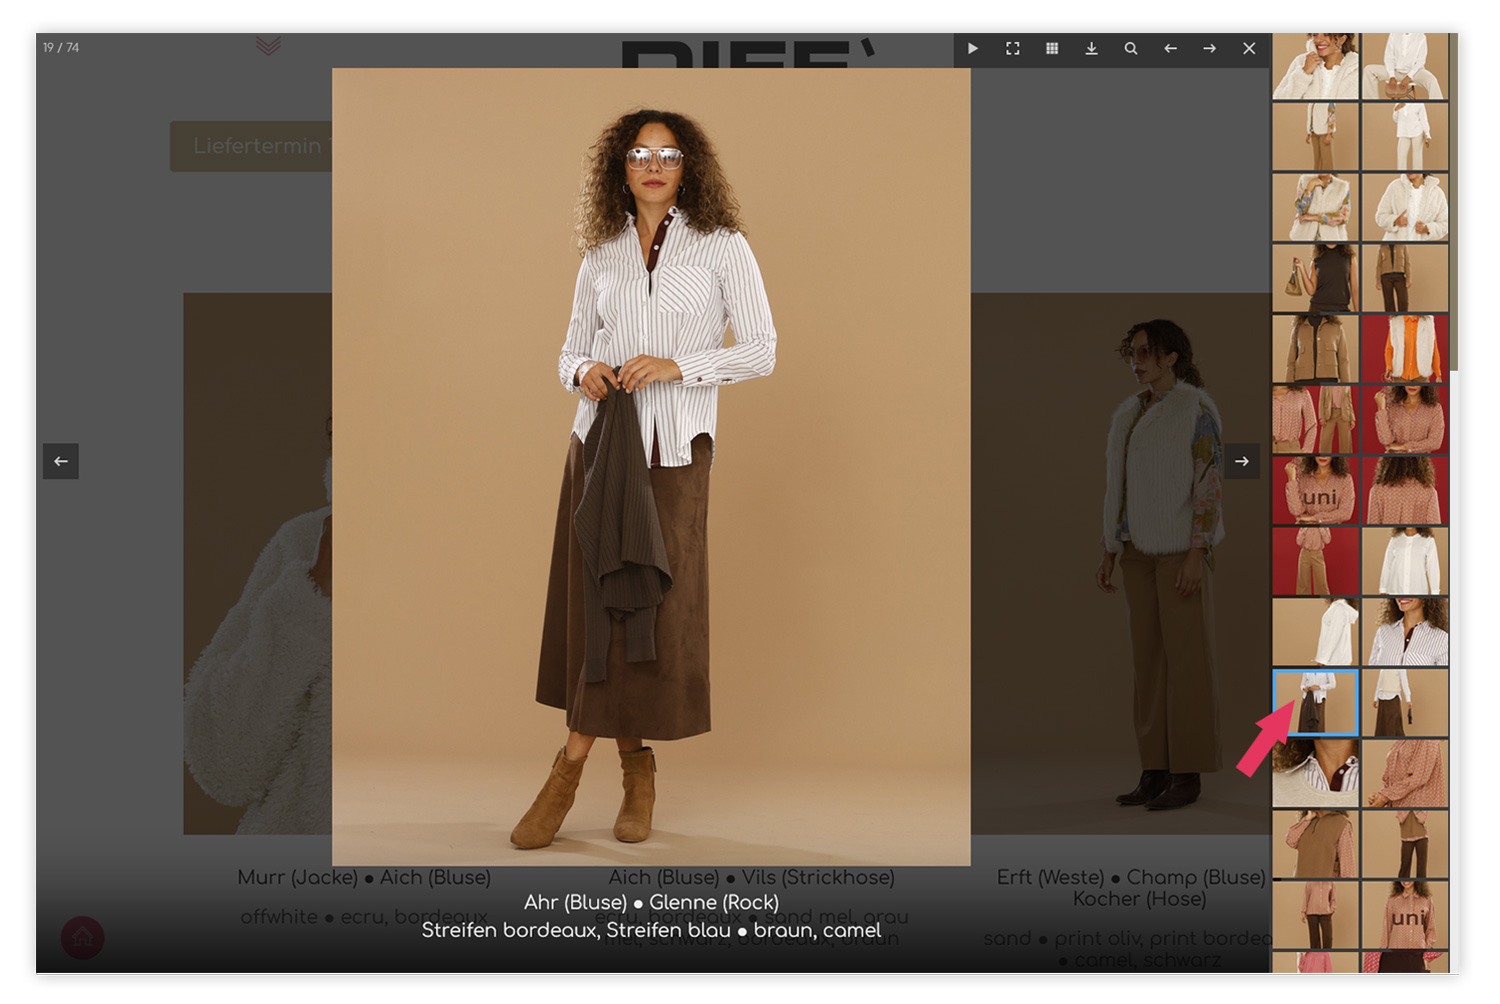Open the orange vest thumbnail on red background
The image size is (1500, 1004).
click(1405, 349)
